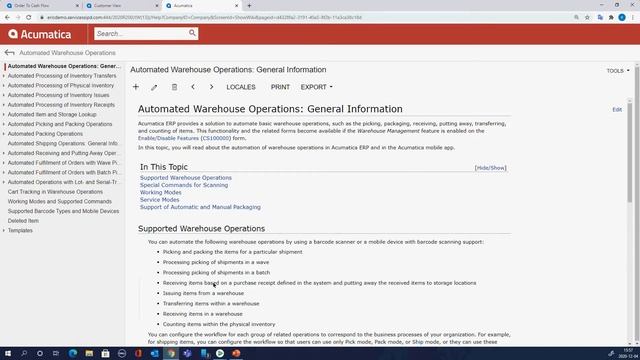Open Cart Tracking in Warehouse Operations
640x360 pixels.
(55, 192)
